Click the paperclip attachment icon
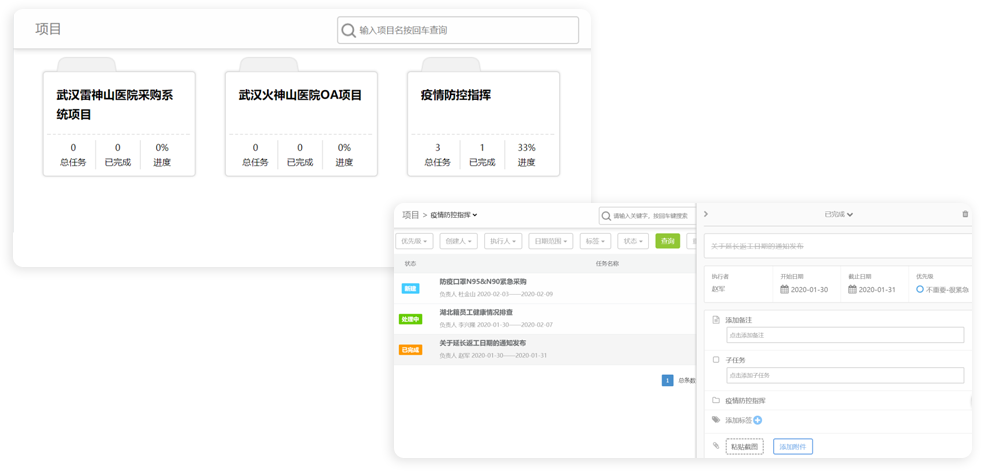 pos(716,446)
